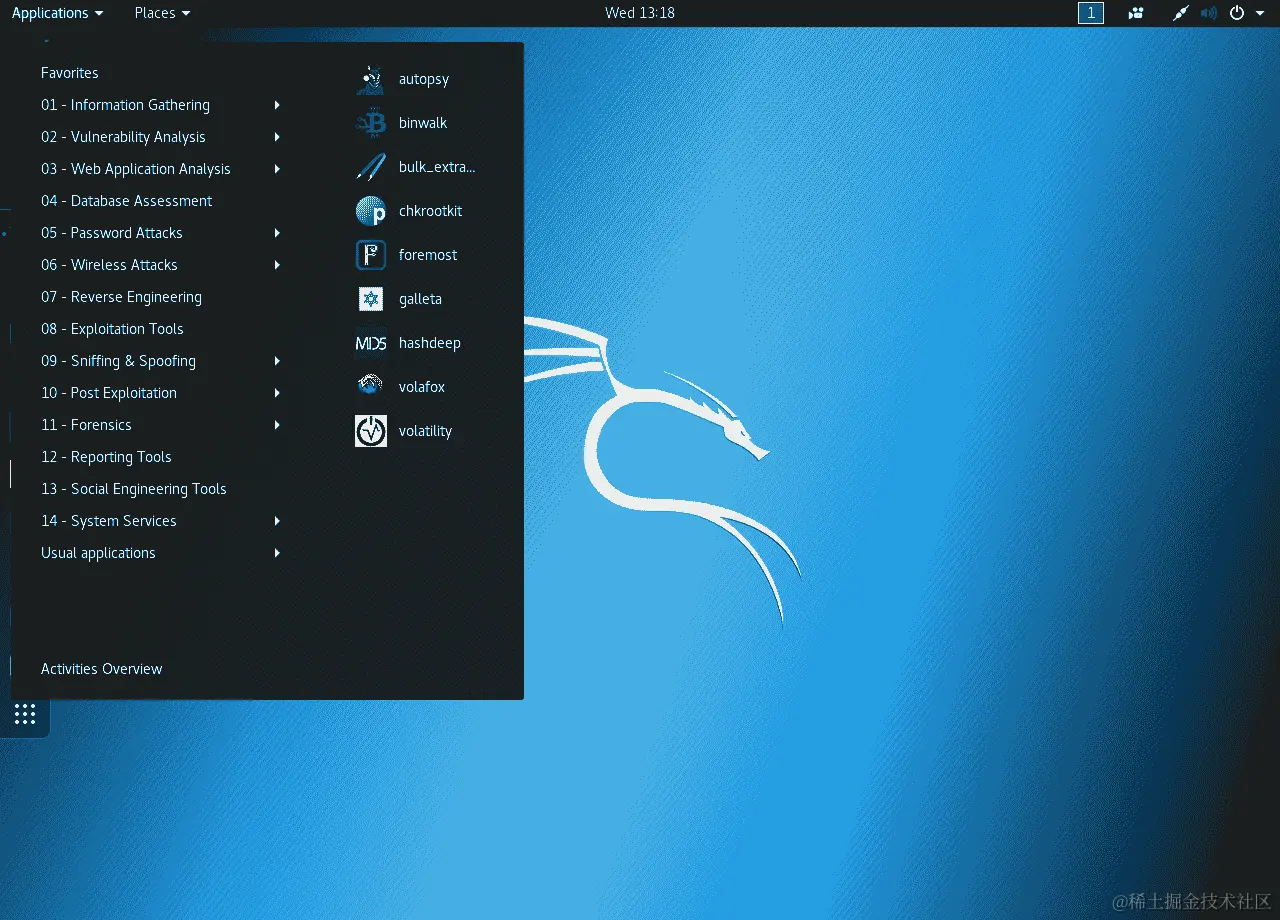Click the binwalk text label
Viewport: 1280px width, 920px height.
[423, 123]
